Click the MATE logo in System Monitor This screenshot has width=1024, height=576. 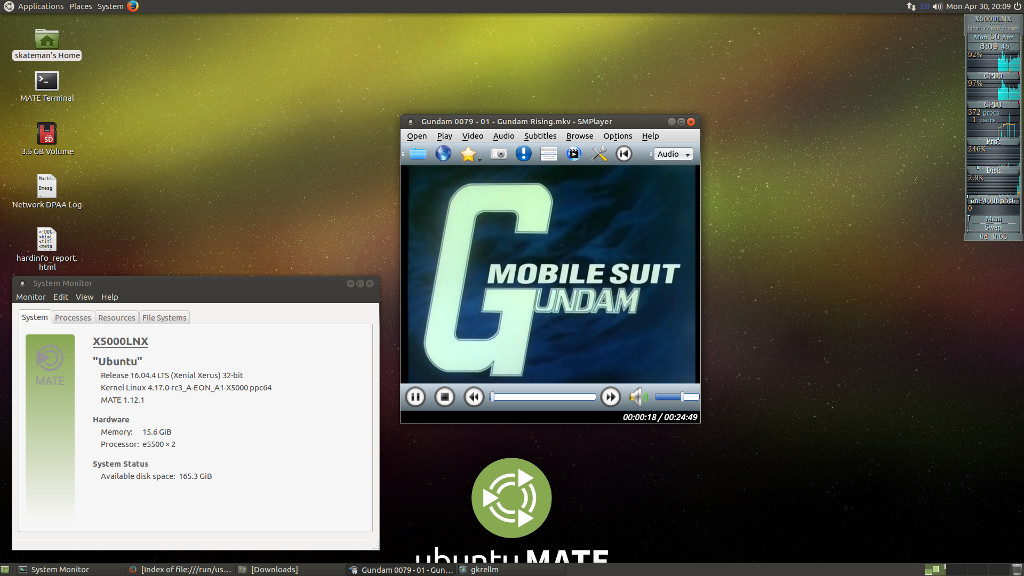(50, 366)
